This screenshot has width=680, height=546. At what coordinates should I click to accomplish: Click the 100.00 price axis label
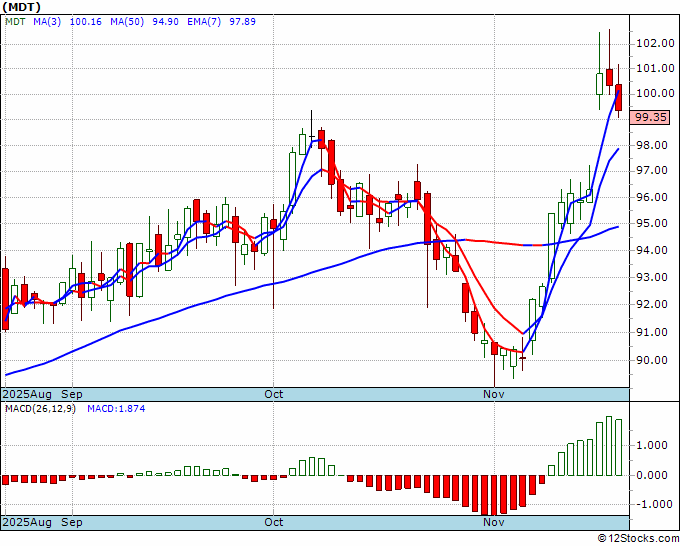pos(655,93)
